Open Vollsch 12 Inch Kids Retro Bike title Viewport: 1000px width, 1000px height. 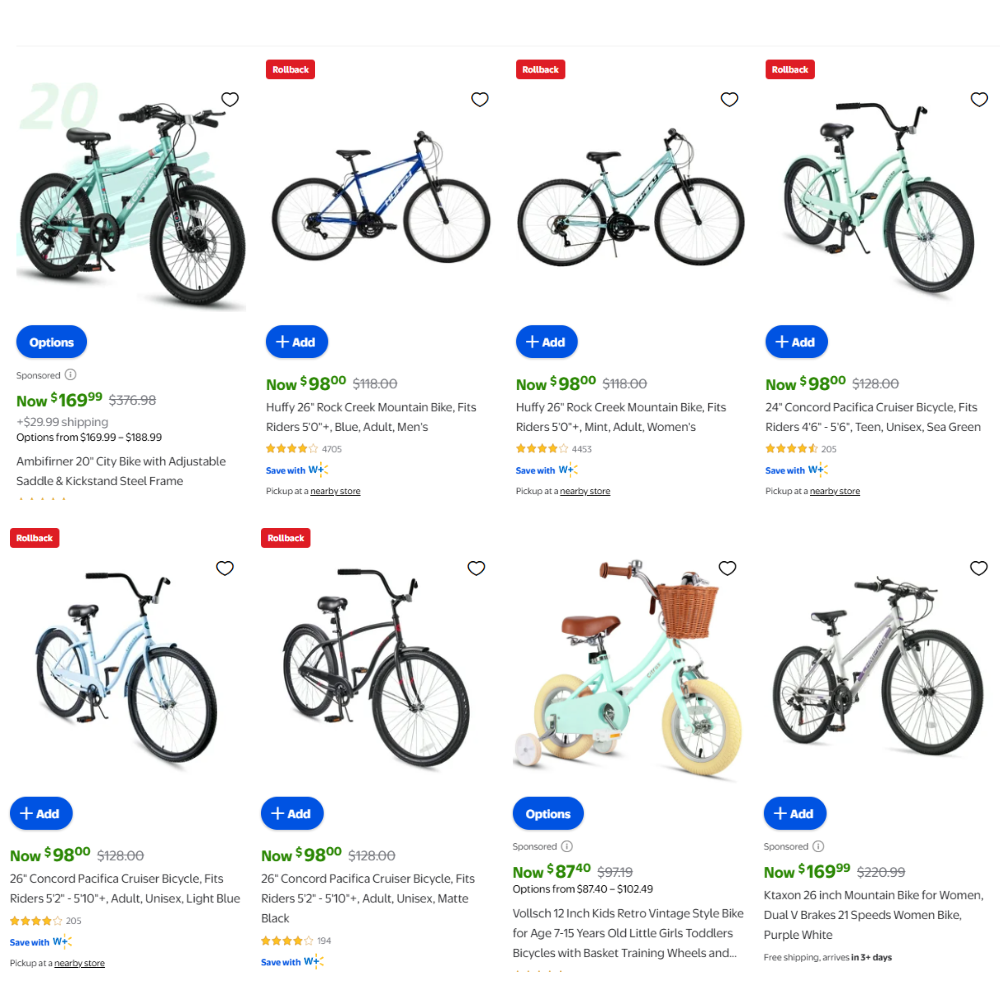628,932
